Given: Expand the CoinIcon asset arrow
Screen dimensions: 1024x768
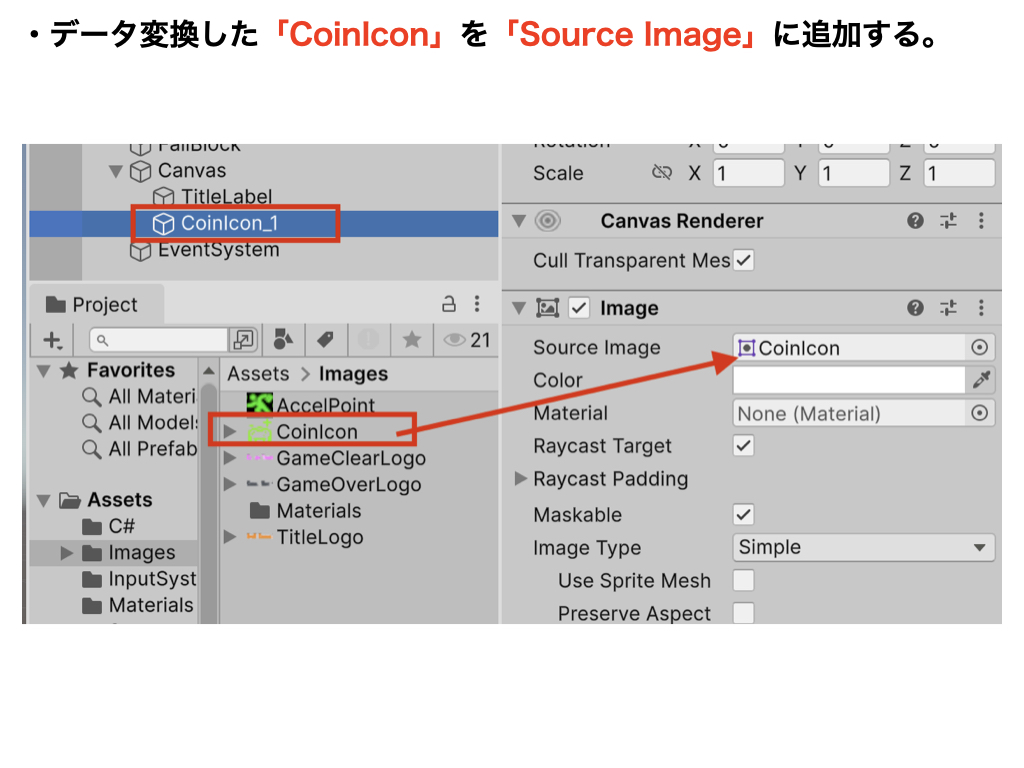Looking at the screenshot, I should tap(230, 432).
